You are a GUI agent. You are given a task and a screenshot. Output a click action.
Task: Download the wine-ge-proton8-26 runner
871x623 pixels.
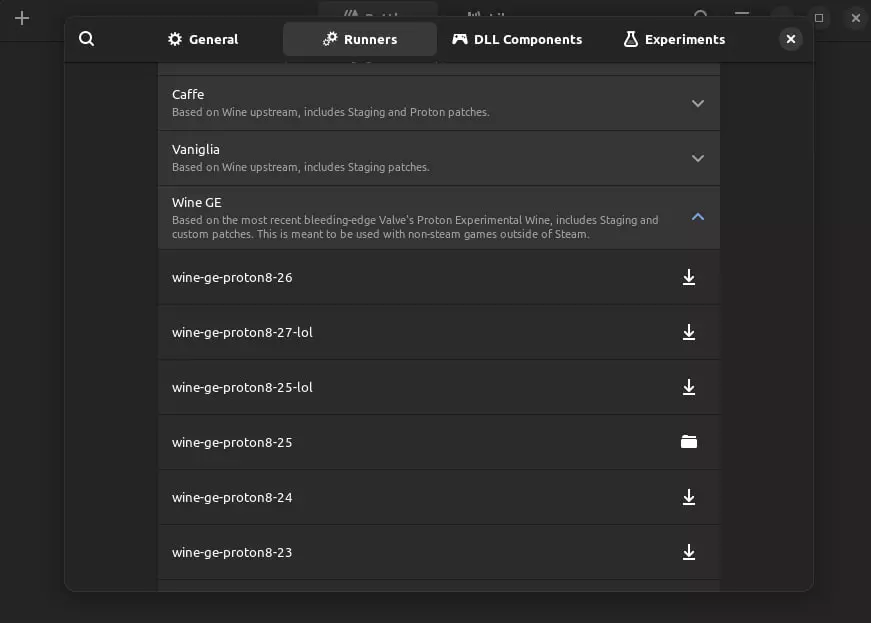tap(688, 277)
